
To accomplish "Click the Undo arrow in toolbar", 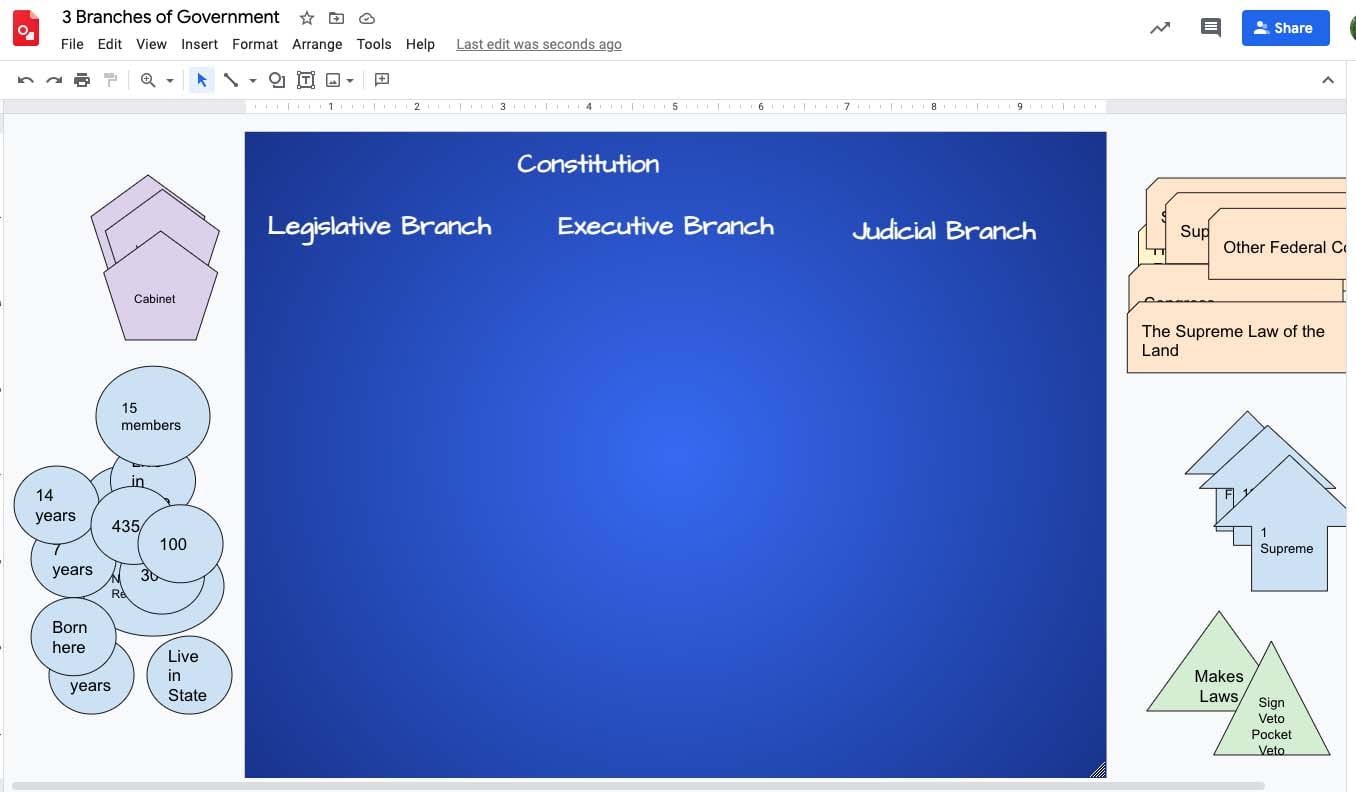I will point(26,80).
